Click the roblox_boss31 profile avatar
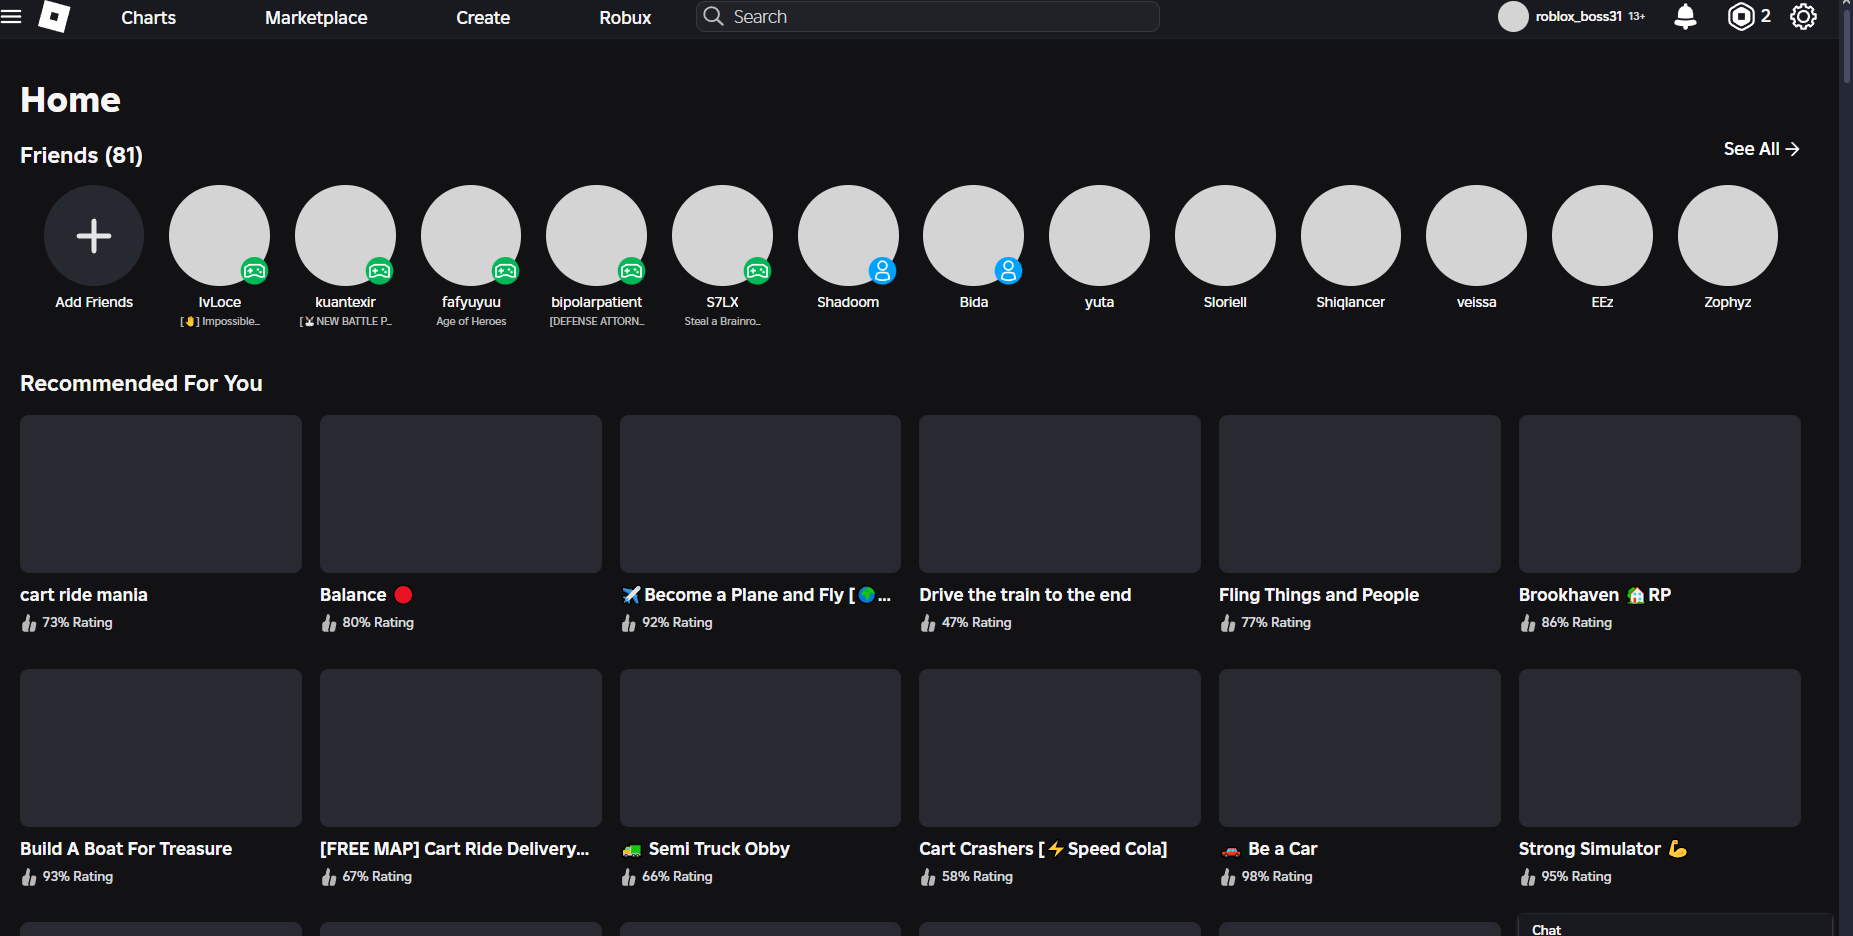Image resolution: width=1853 pixels, height=936 pixels. [x=1513, y=16]
